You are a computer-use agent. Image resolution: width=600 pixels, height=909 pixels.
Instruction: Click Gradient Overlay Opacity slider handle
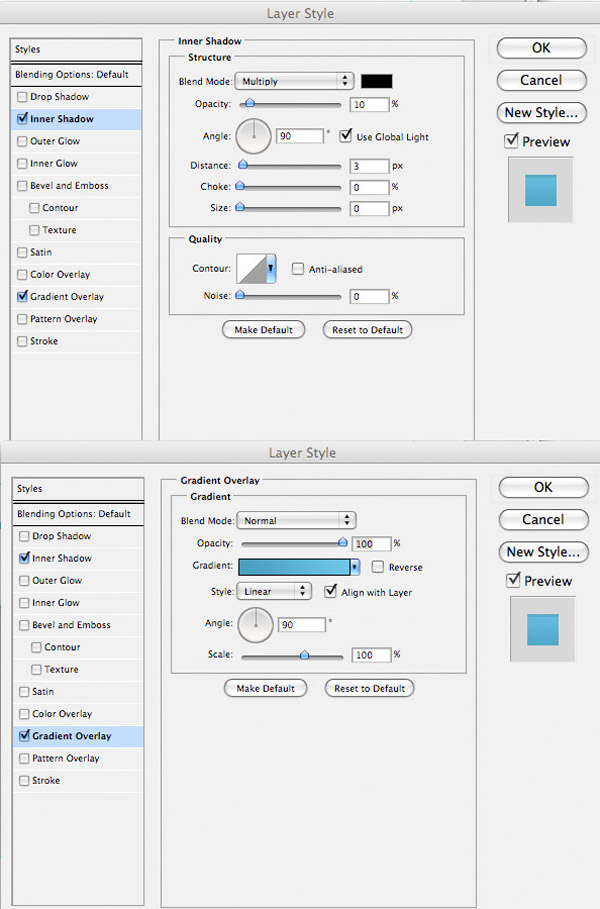pos(343,543)
